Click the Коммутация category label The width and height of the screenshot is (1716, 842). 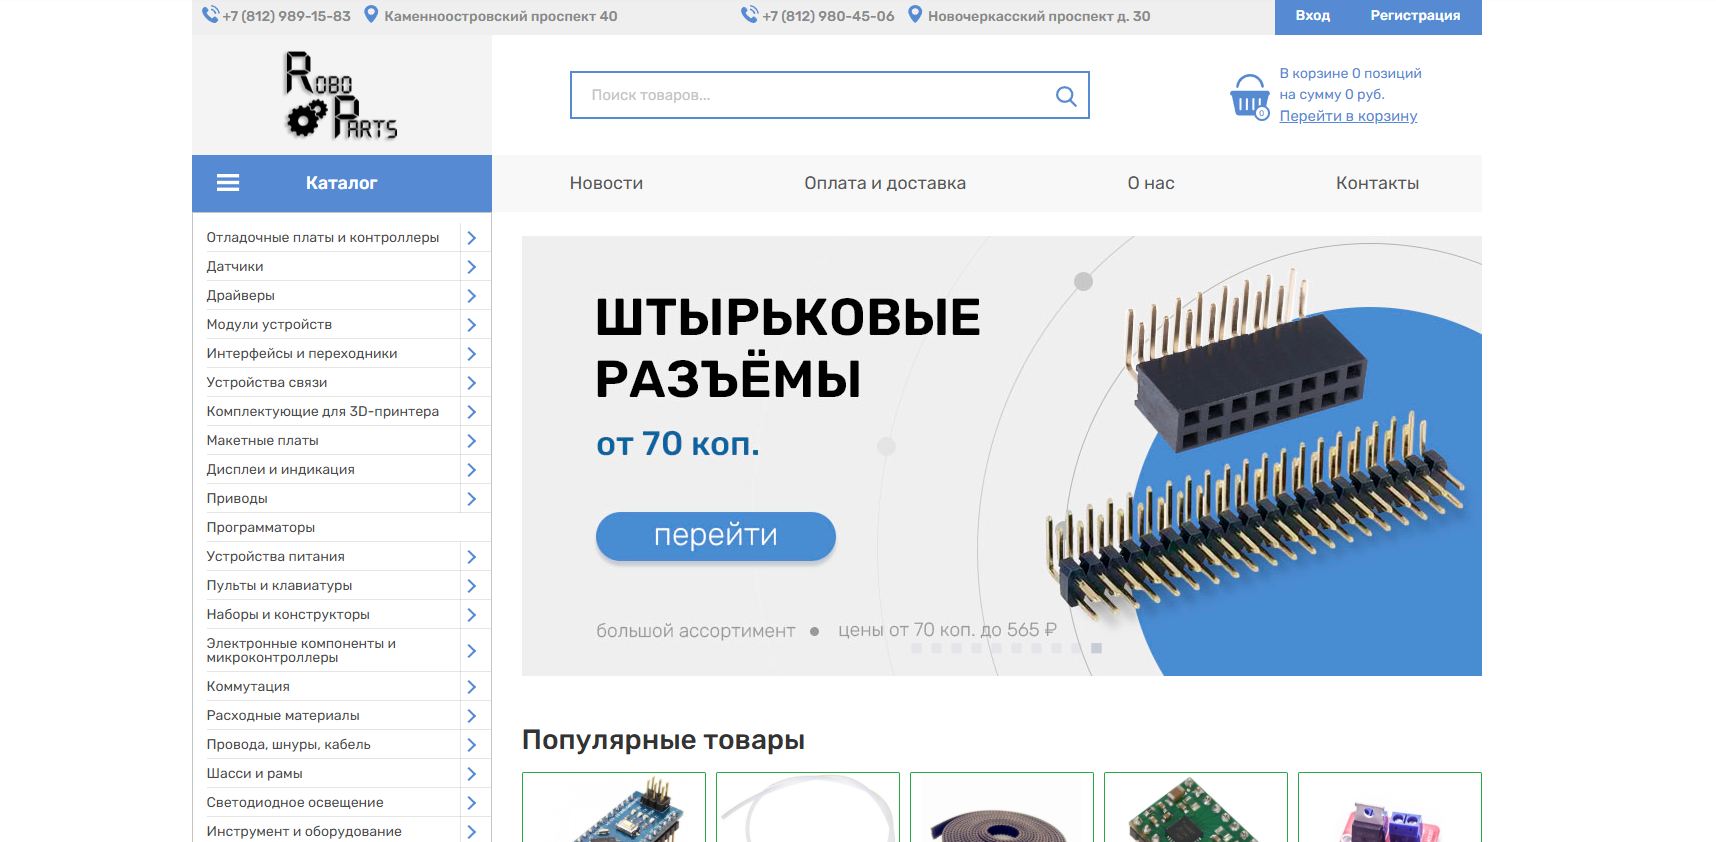[248, 687]
